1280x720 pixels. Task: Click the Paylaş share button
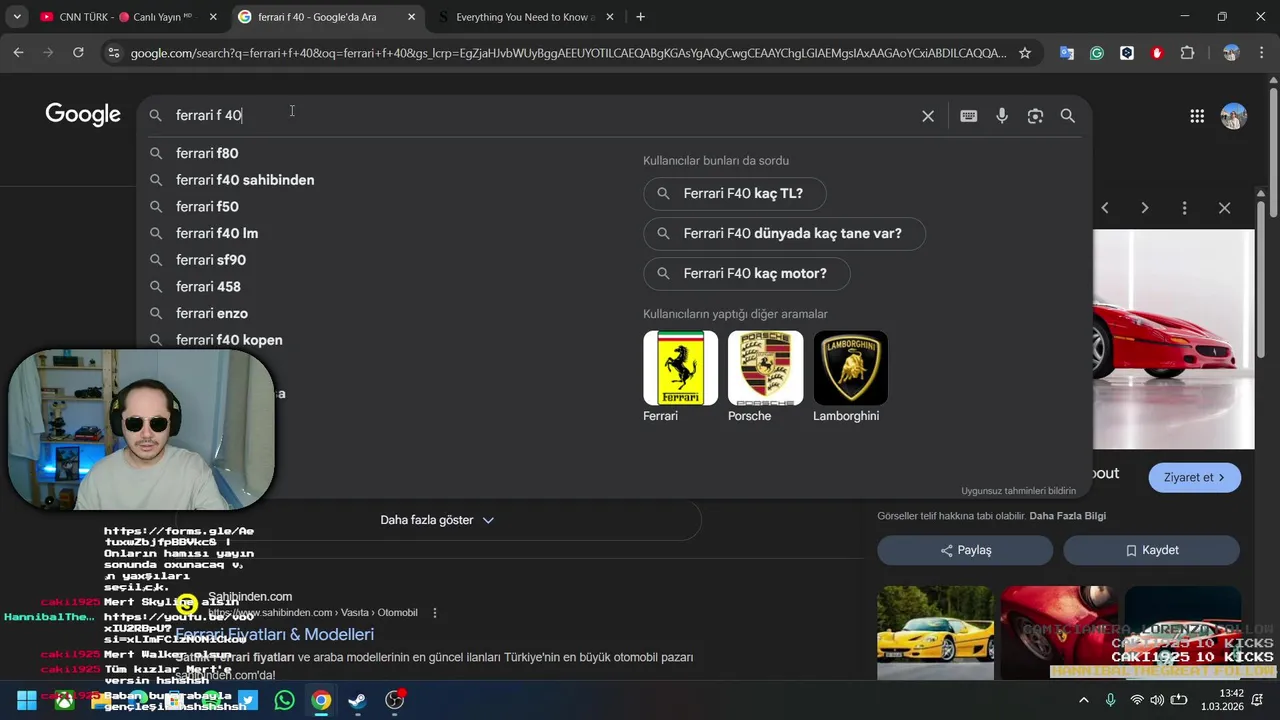point(965,550)
